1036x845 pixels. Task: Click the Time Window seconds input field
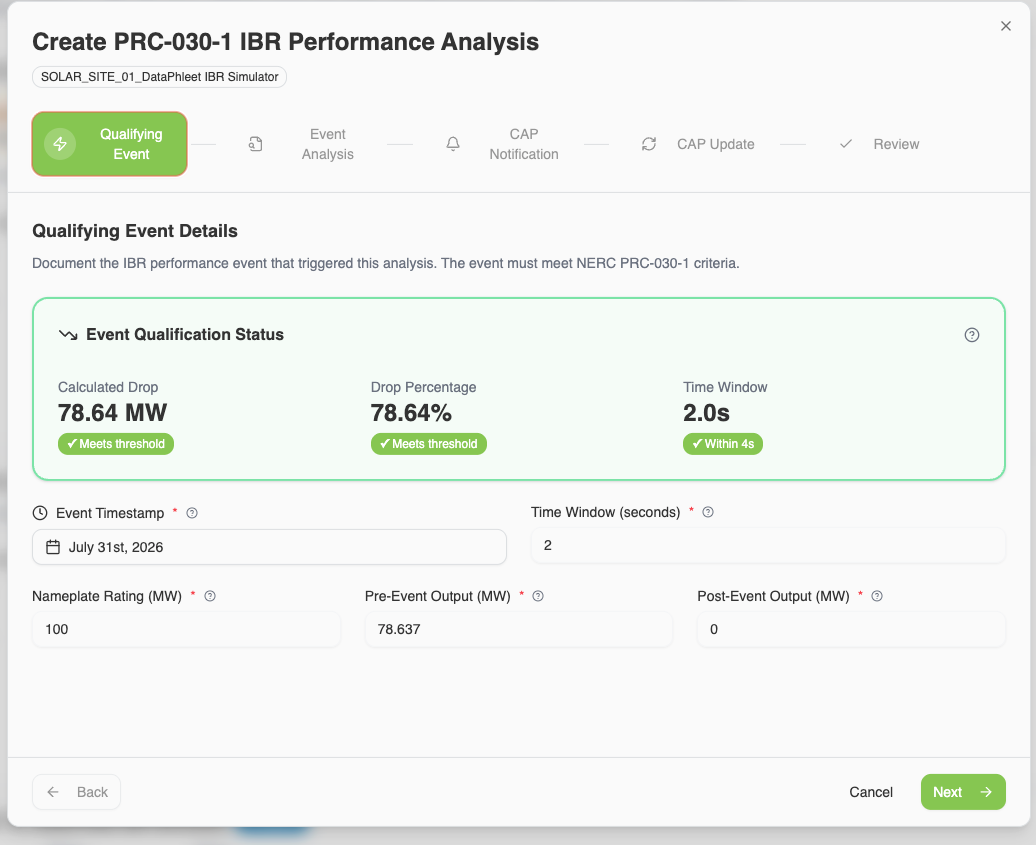[x=768, y=546]
